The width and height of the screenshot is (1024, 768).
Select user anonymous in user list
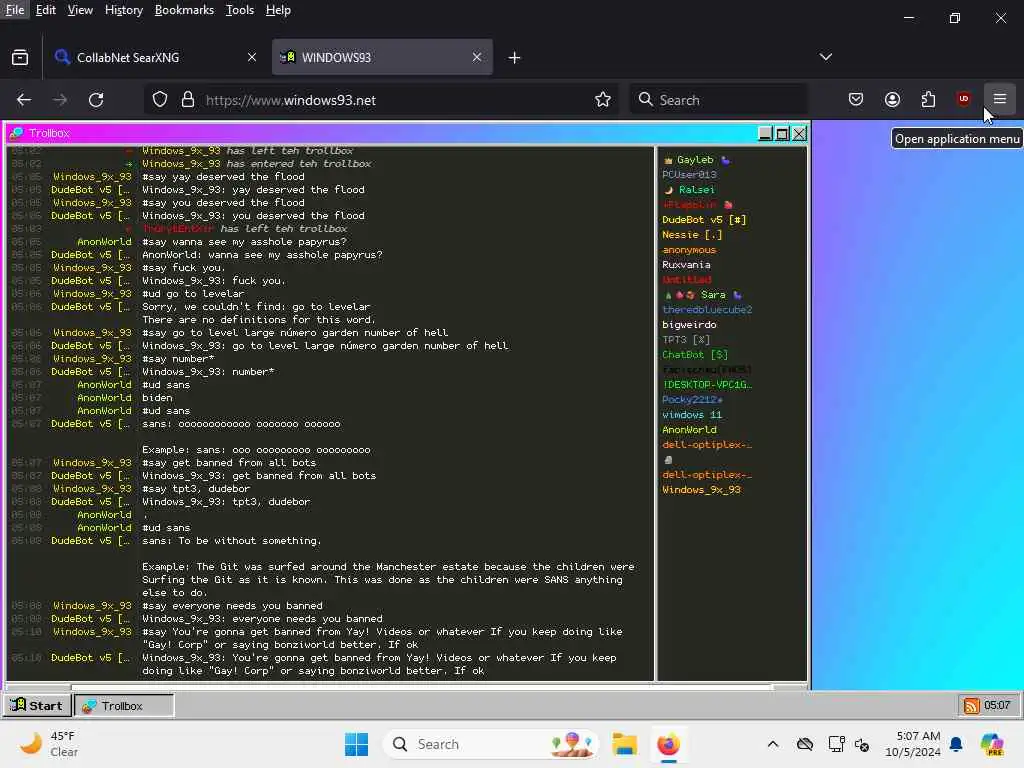[689, 249]
